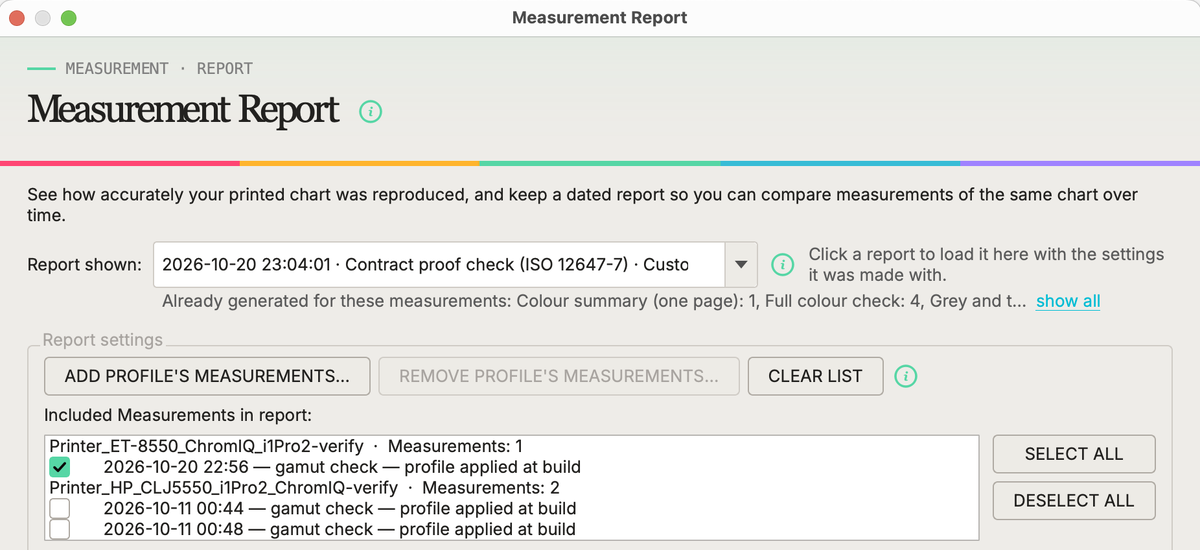Click the Deselect All button
1200x550 pixels.
1074,501
